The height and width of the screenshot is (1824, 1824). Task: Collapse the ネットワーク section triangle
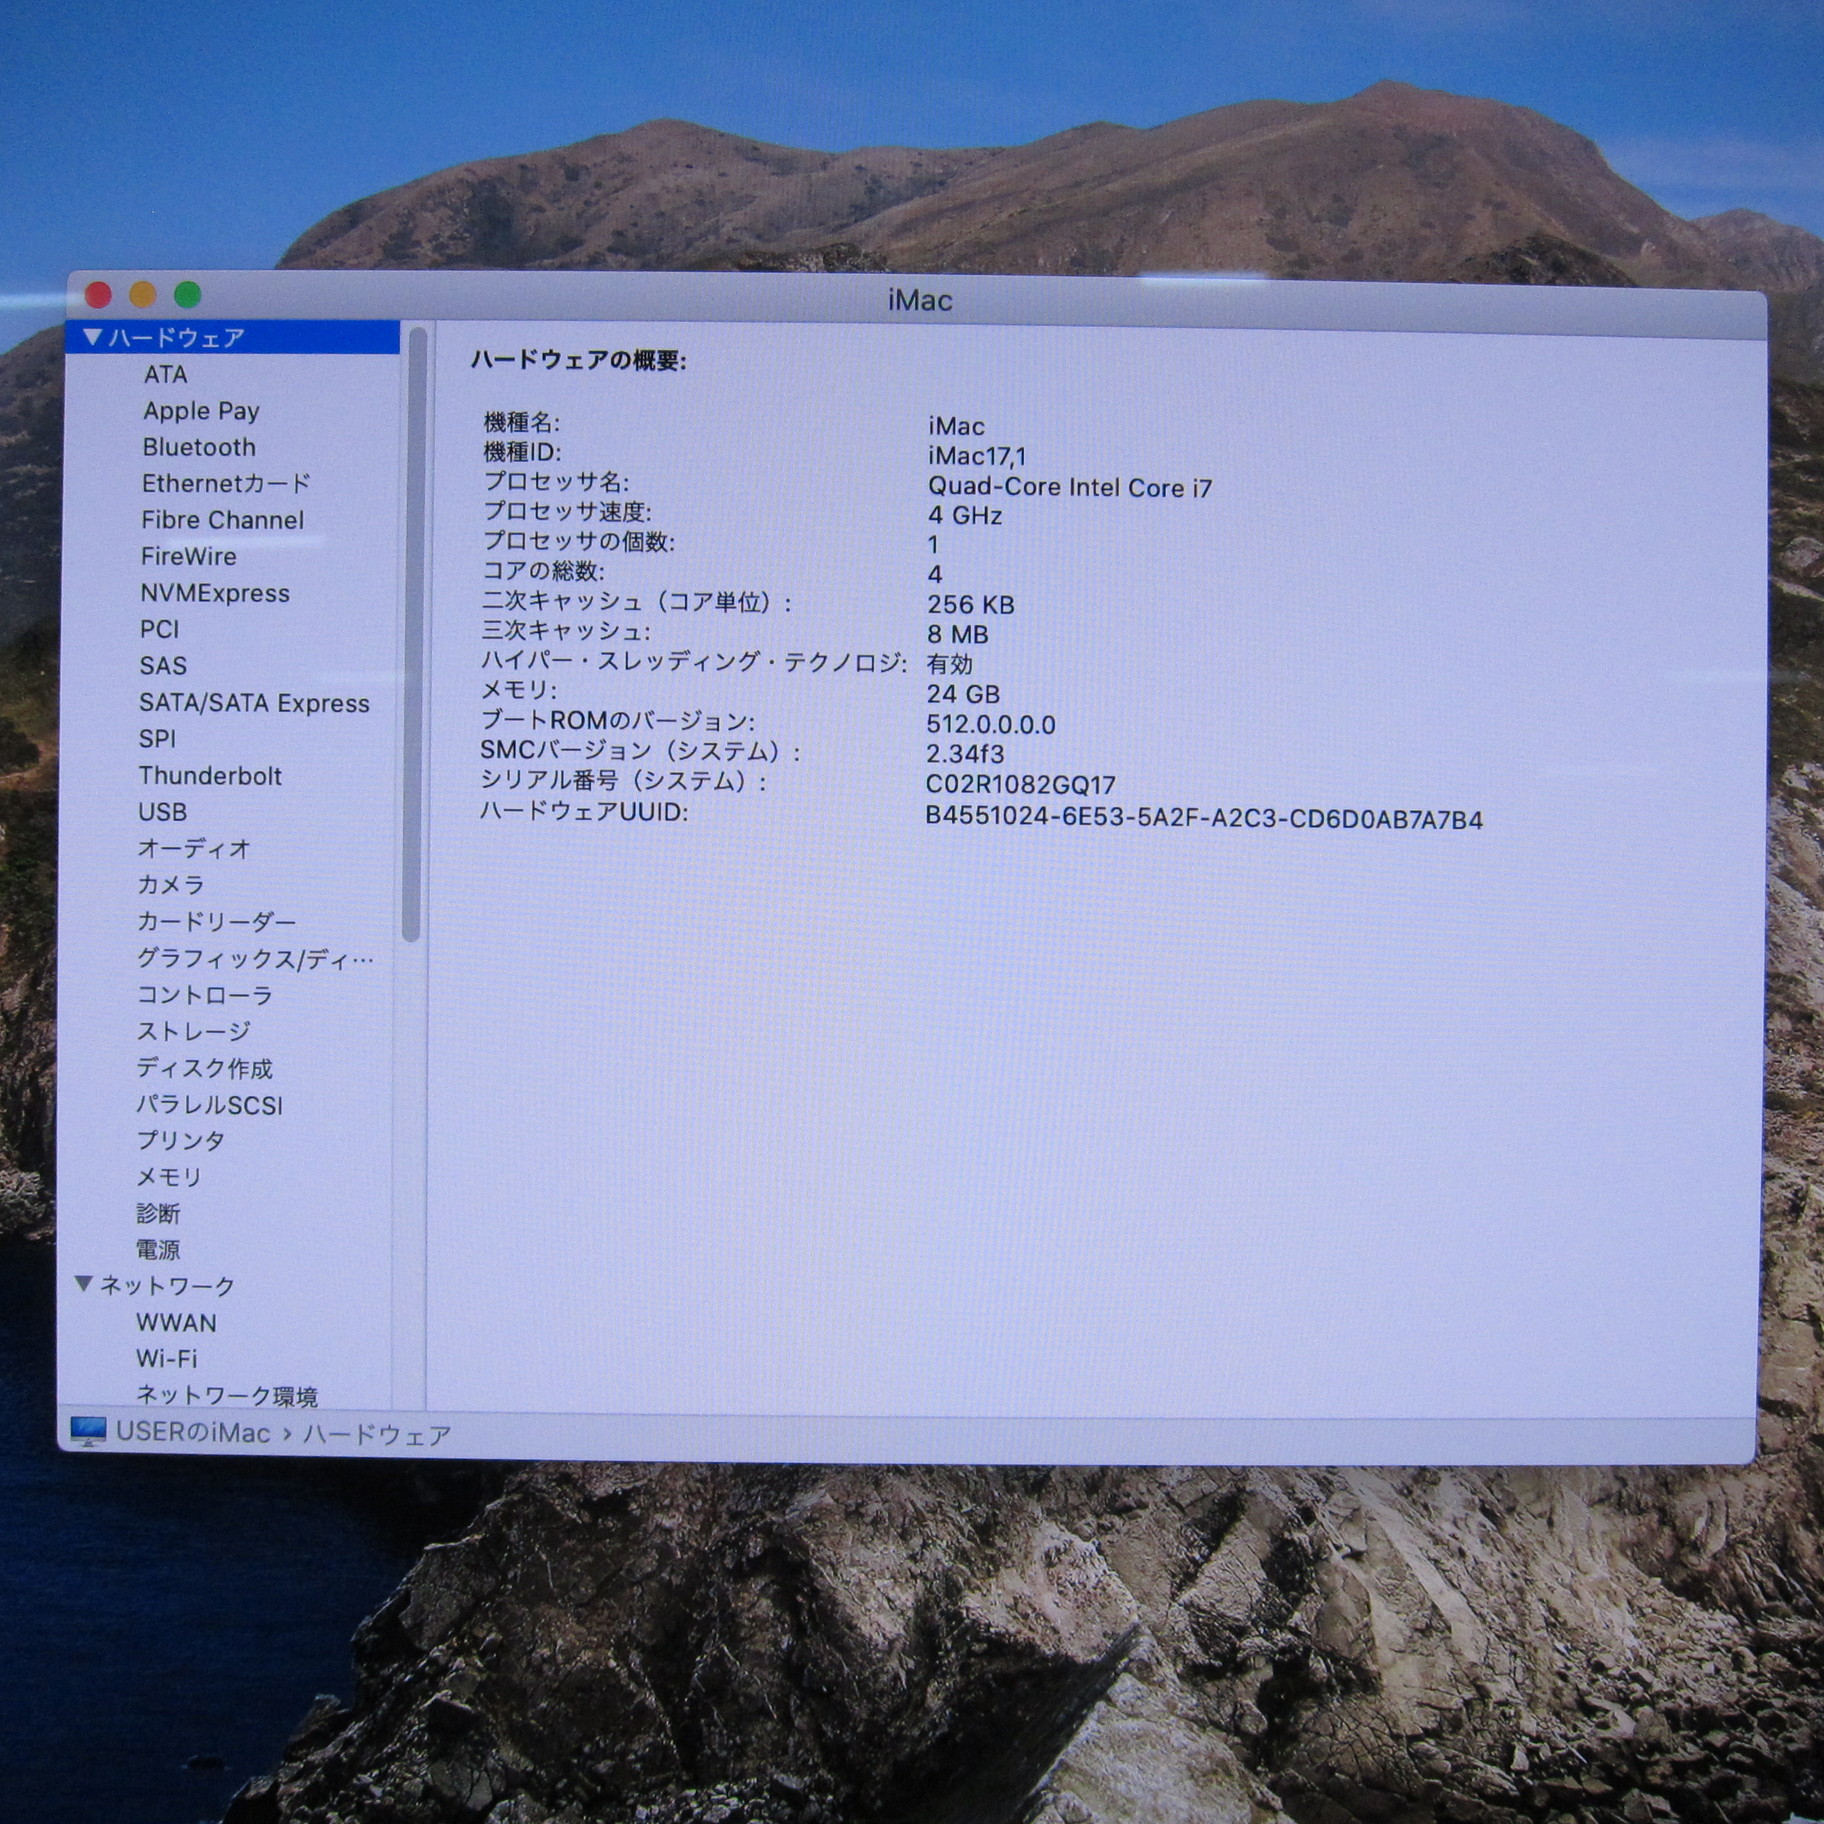[x=84, y=1284]
